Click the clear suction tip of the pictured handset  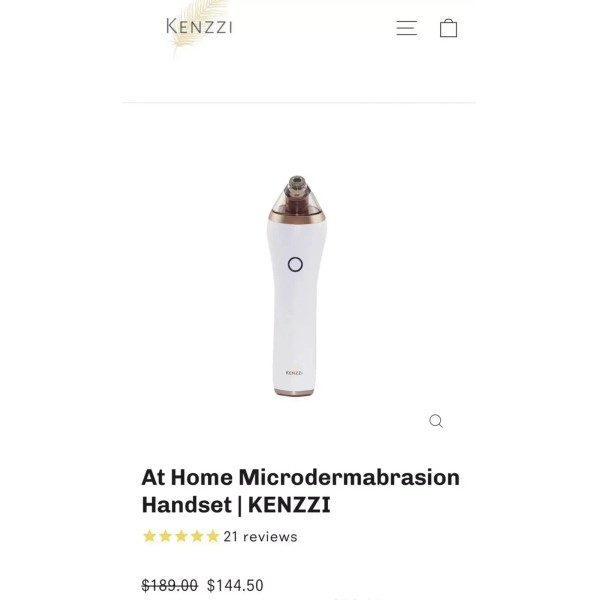[297, 193]
